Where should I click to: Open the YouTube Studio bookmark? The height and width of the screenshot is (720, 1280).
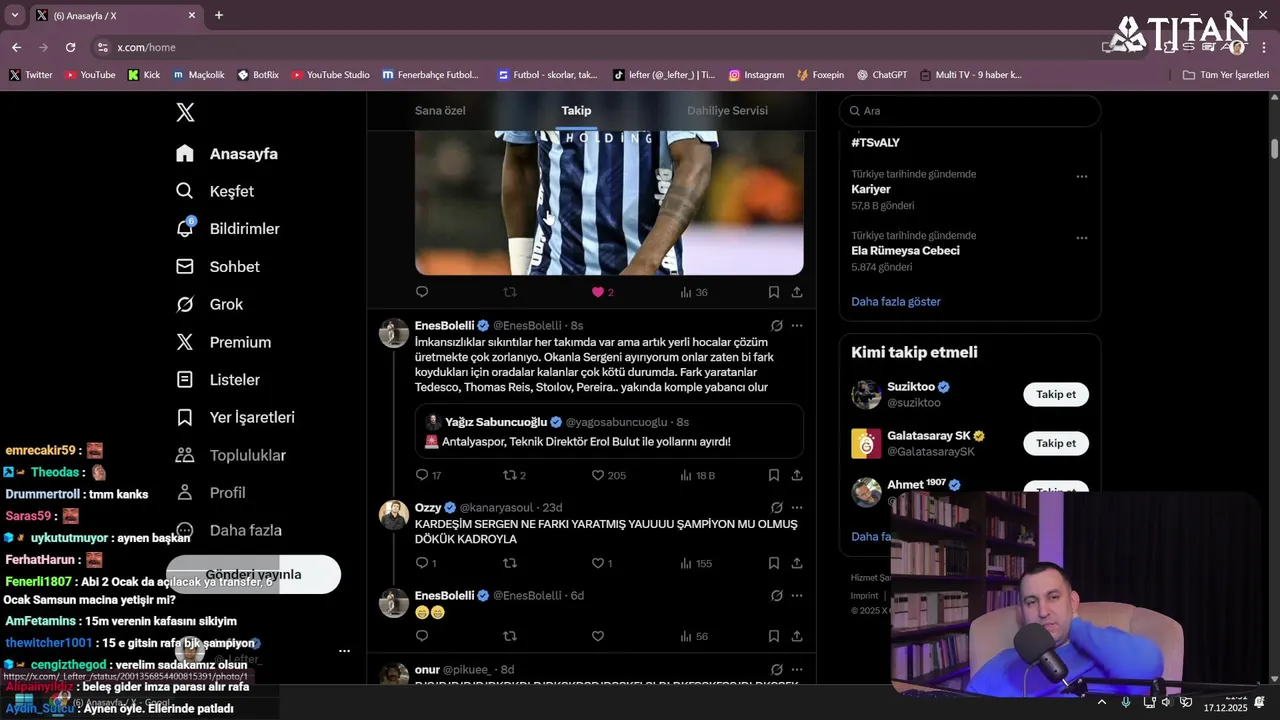click(x=329, y=75)
